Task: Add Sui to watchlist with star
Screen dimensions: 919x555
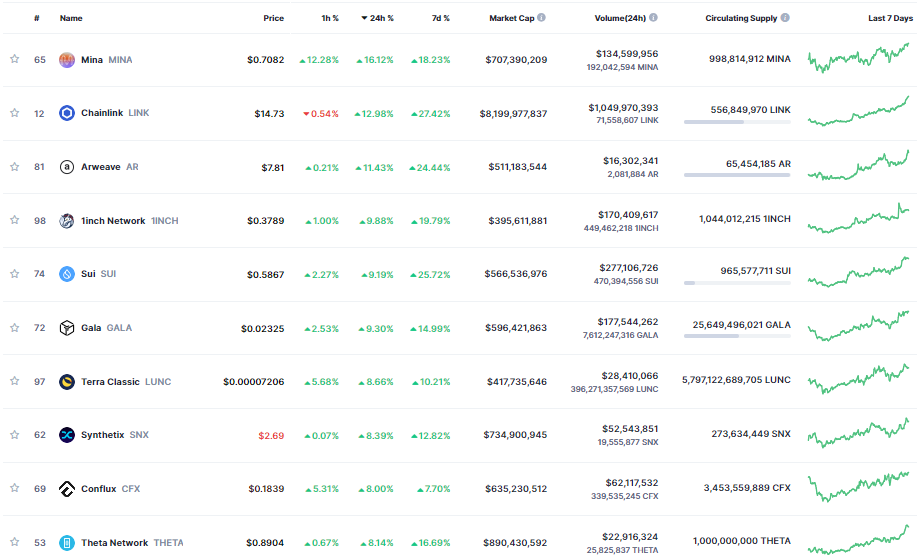Action: coord(15,274)
